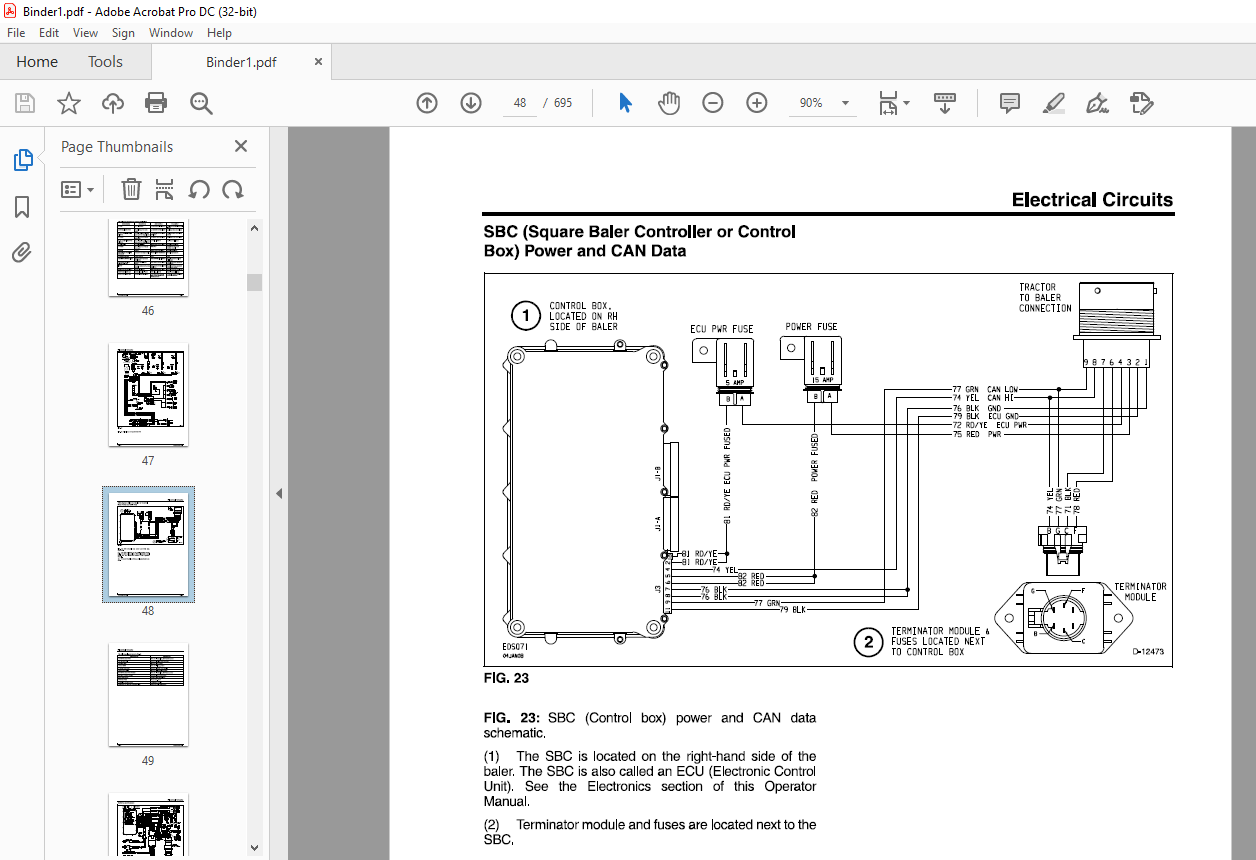The image size is (1256, 860).
Task: Click the scrolling mode keyboard icon
Action: pos(945,103)
